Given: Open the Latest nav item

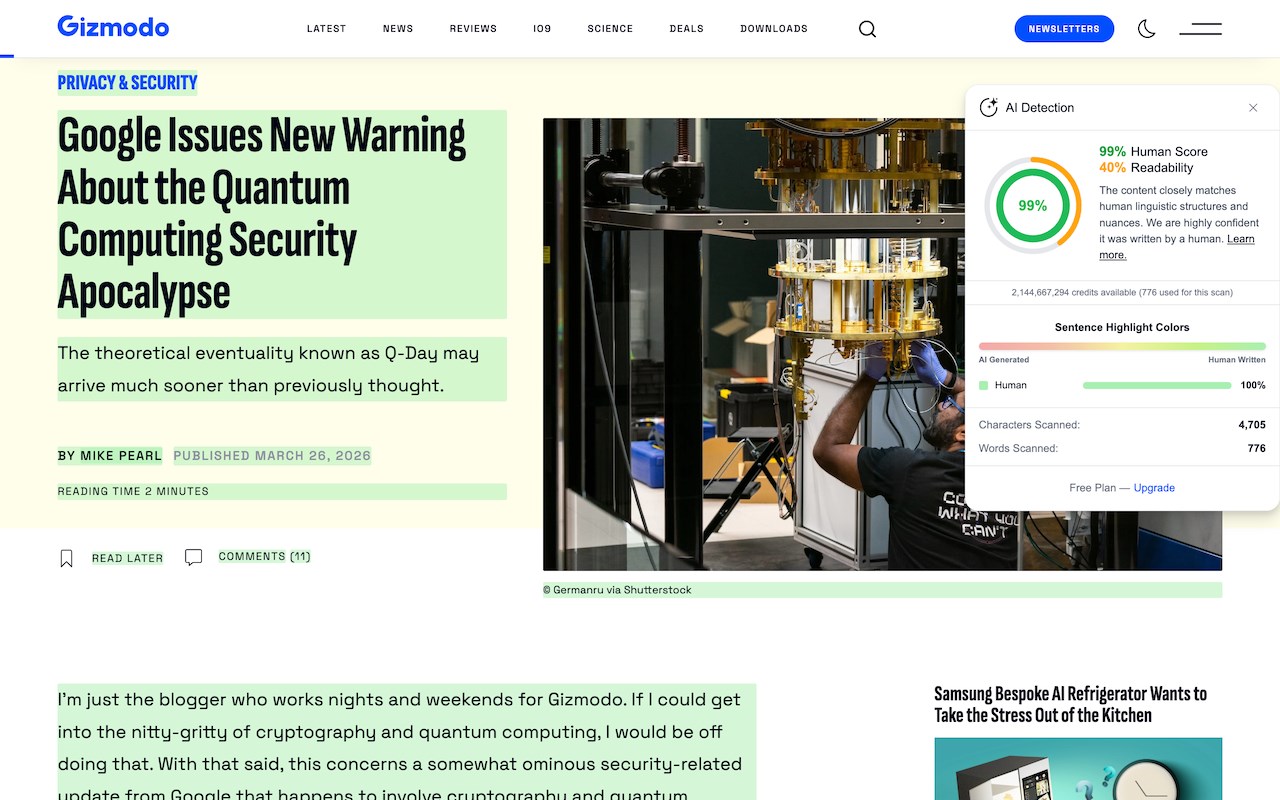Looking at the screenshot, I should 326,29.
